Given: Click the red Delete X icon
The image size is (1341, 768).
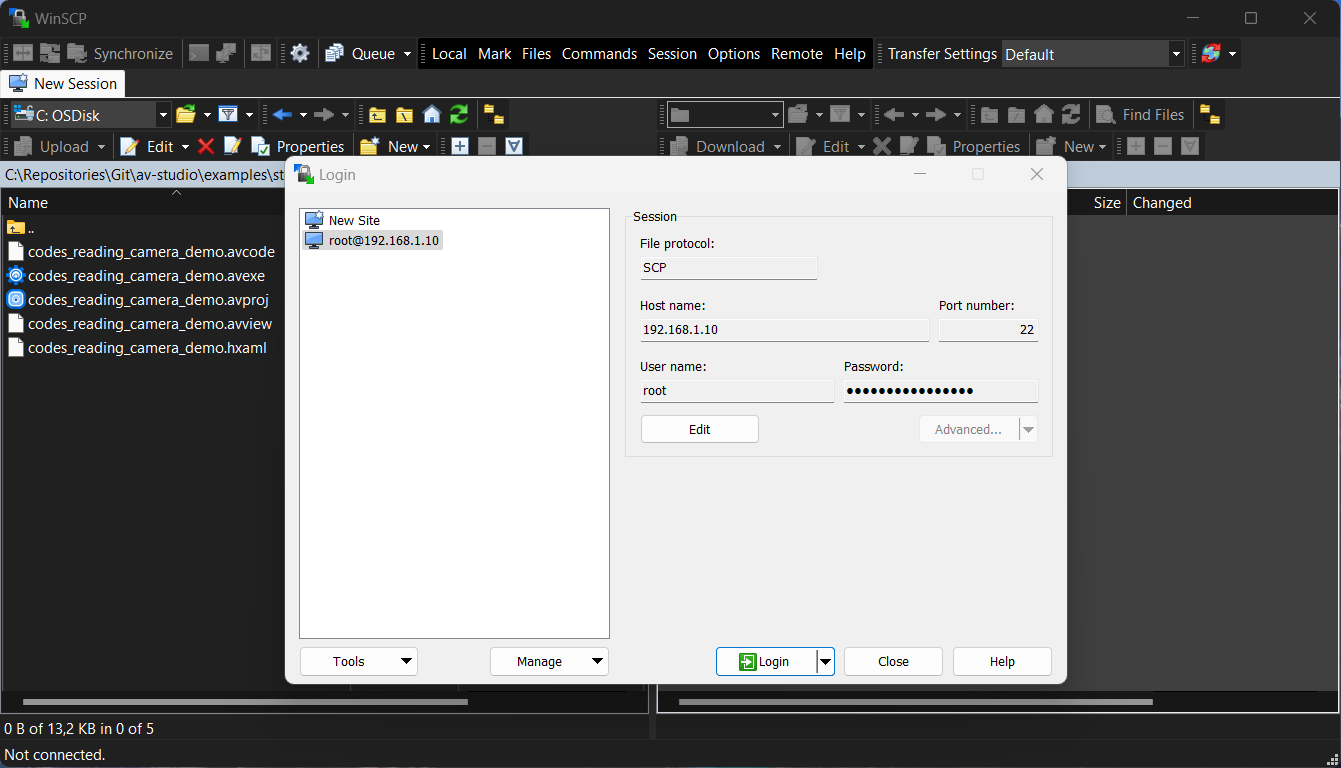Looking at the screenshot, I should pyautogui.click(x=206, y=147).
